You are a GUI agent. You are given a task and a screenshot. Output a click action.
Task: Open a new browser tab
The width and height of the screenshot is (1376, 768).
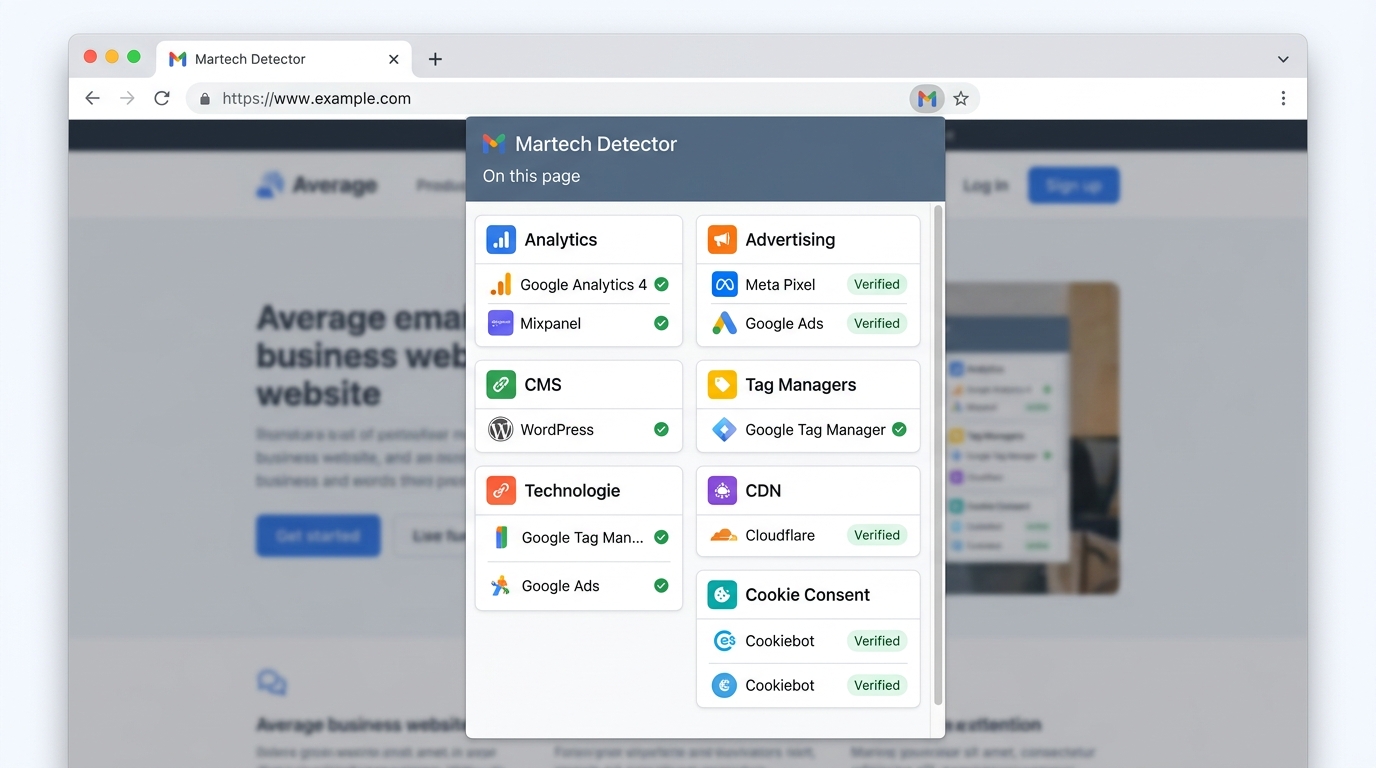(435, 59)
